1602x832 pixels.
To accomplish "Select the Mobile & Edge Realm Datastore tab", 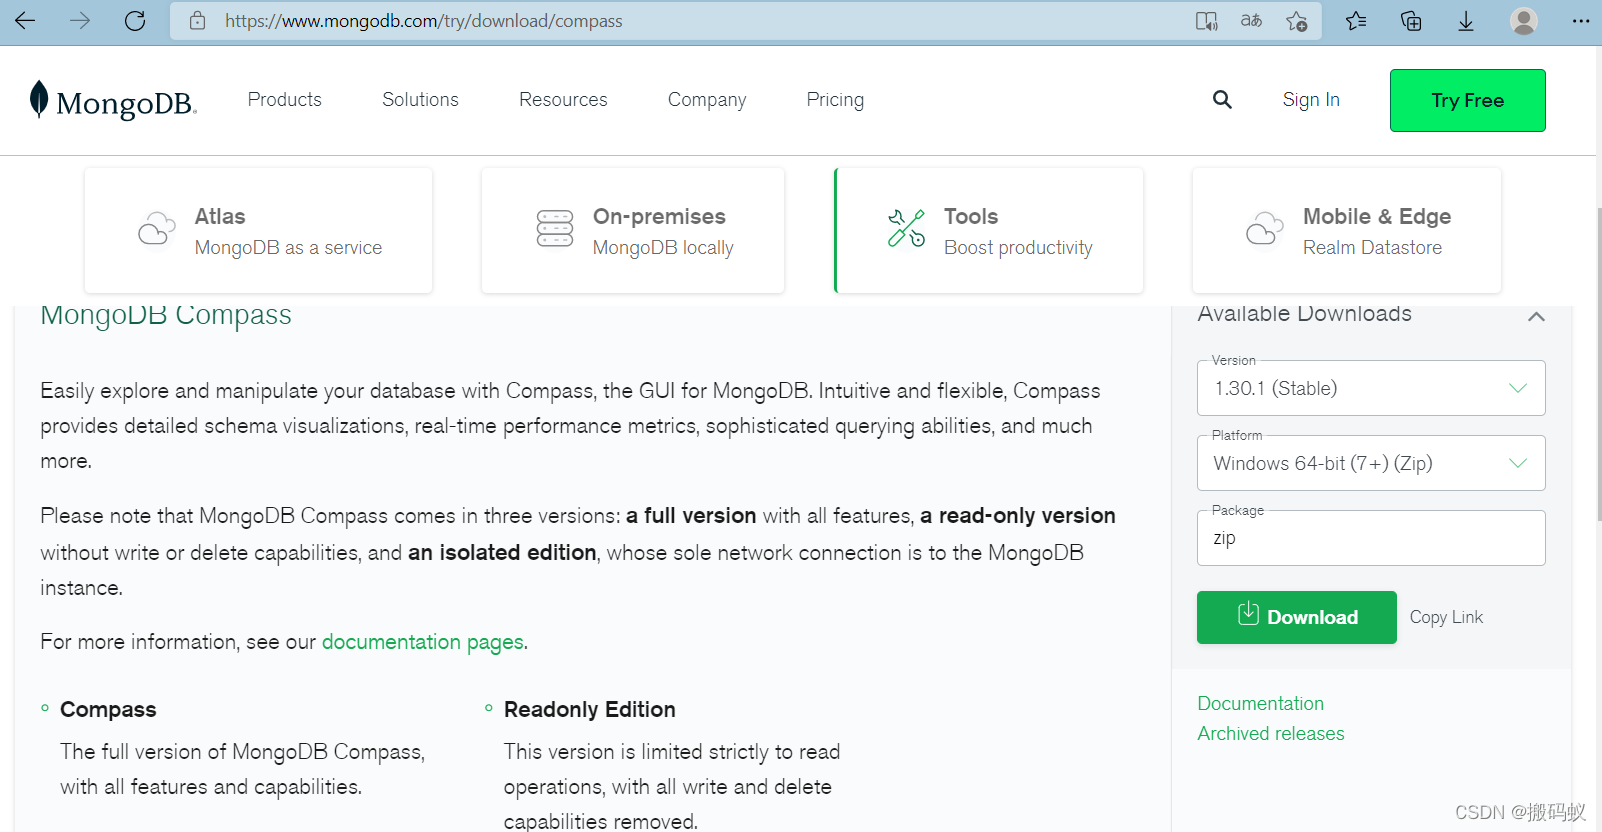I will (1347, 230).
